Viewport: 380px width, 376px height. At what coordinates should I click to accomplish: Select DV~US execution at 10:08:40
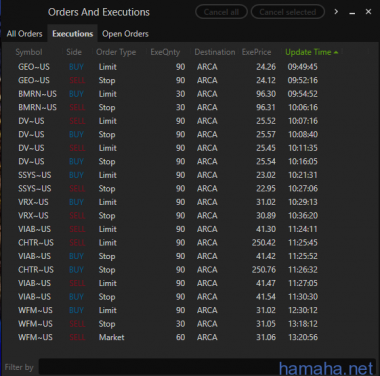[x=190, y=134]
